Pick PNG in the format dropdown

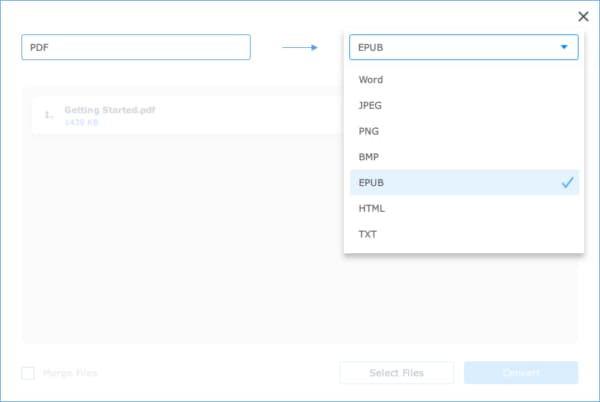[x=369, y=131]
